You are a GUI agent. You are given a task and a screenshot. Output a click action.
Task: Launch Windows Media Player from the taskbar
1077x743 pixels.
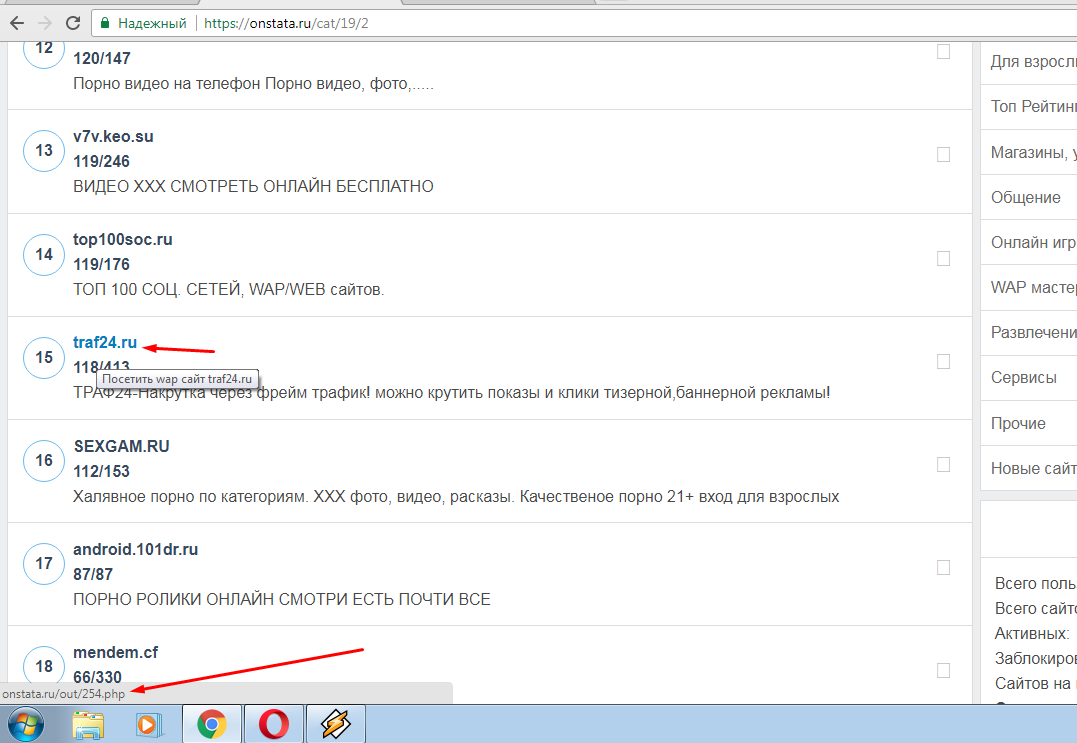coord(150,723)
